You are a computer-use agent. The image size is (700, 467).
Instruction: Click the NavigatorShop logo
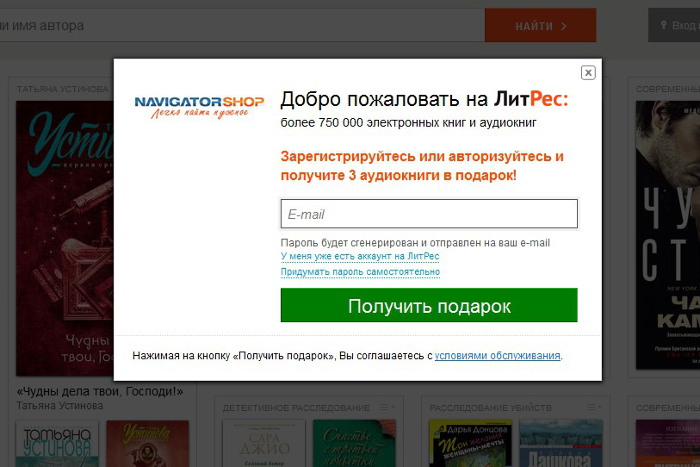(x=199, y=107)
